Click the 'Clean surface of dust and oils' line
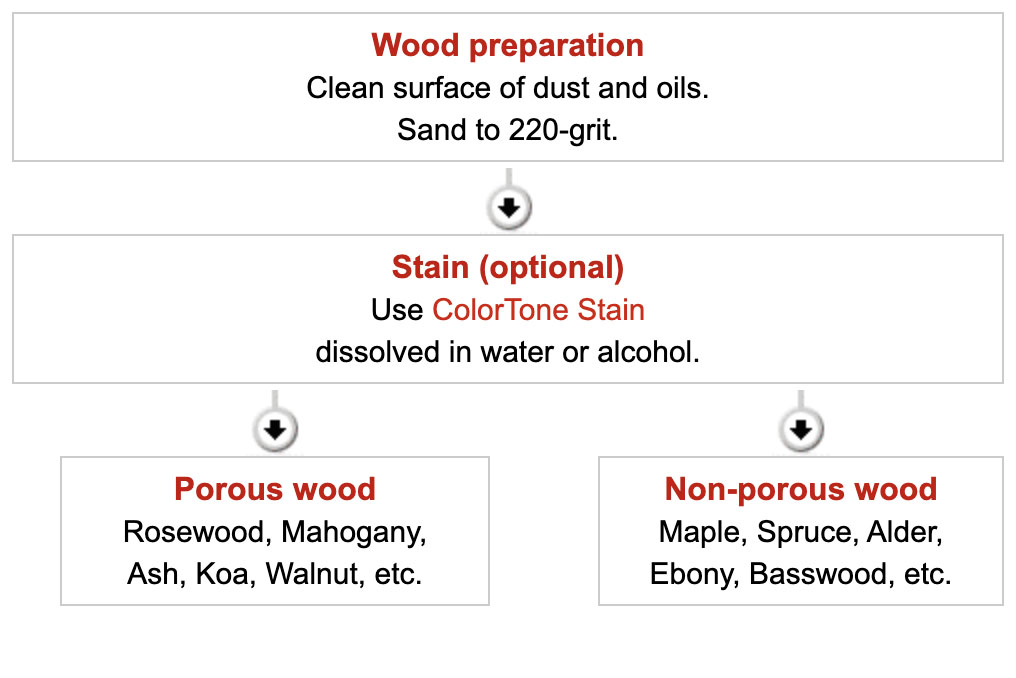The width and height of the screenshot is (1016, 678). (507, 88)
